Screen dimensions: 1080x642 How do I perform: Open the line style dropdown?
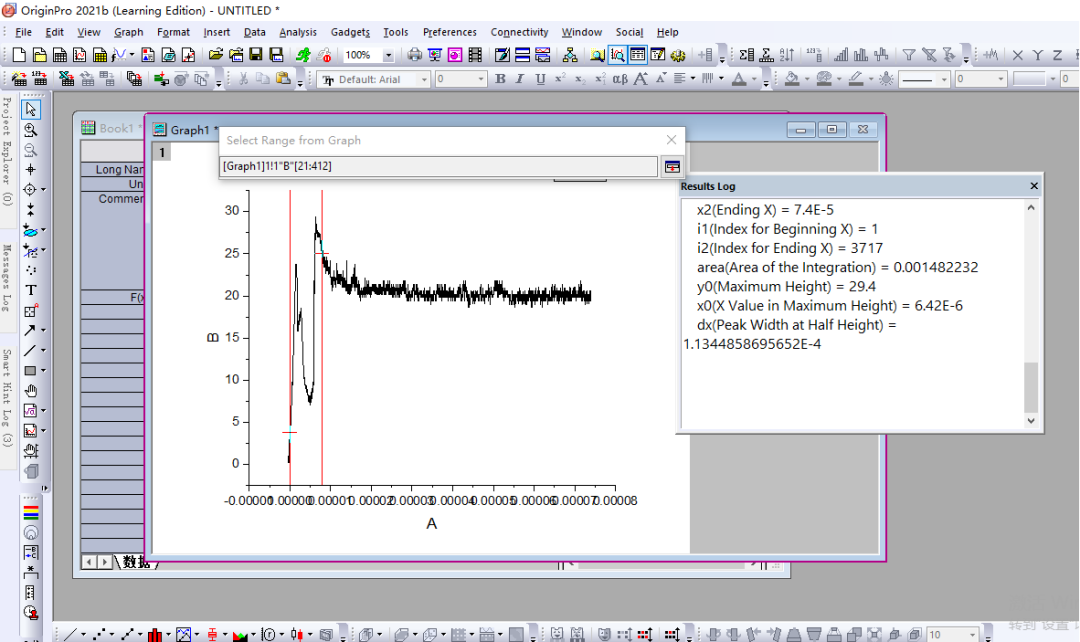[x=942, y=79]
